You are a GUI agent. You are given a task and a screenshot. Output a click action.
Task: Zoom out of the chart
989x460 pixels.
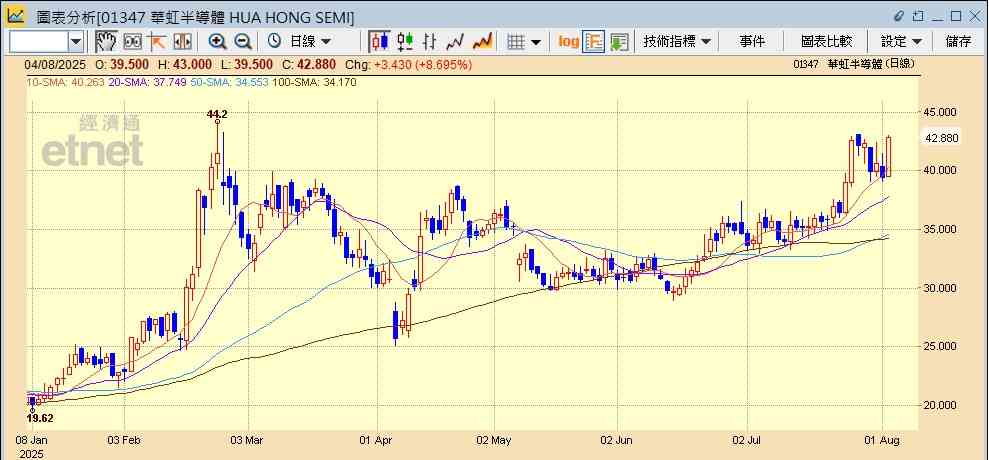[243, 42]
